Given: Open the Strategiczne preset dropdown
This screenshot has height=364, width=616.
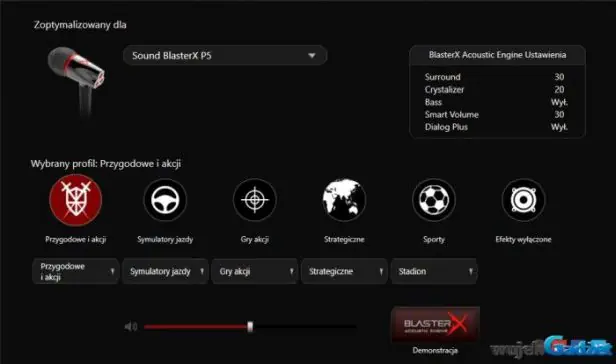Looking at the screenshot, I should point(345,271).
